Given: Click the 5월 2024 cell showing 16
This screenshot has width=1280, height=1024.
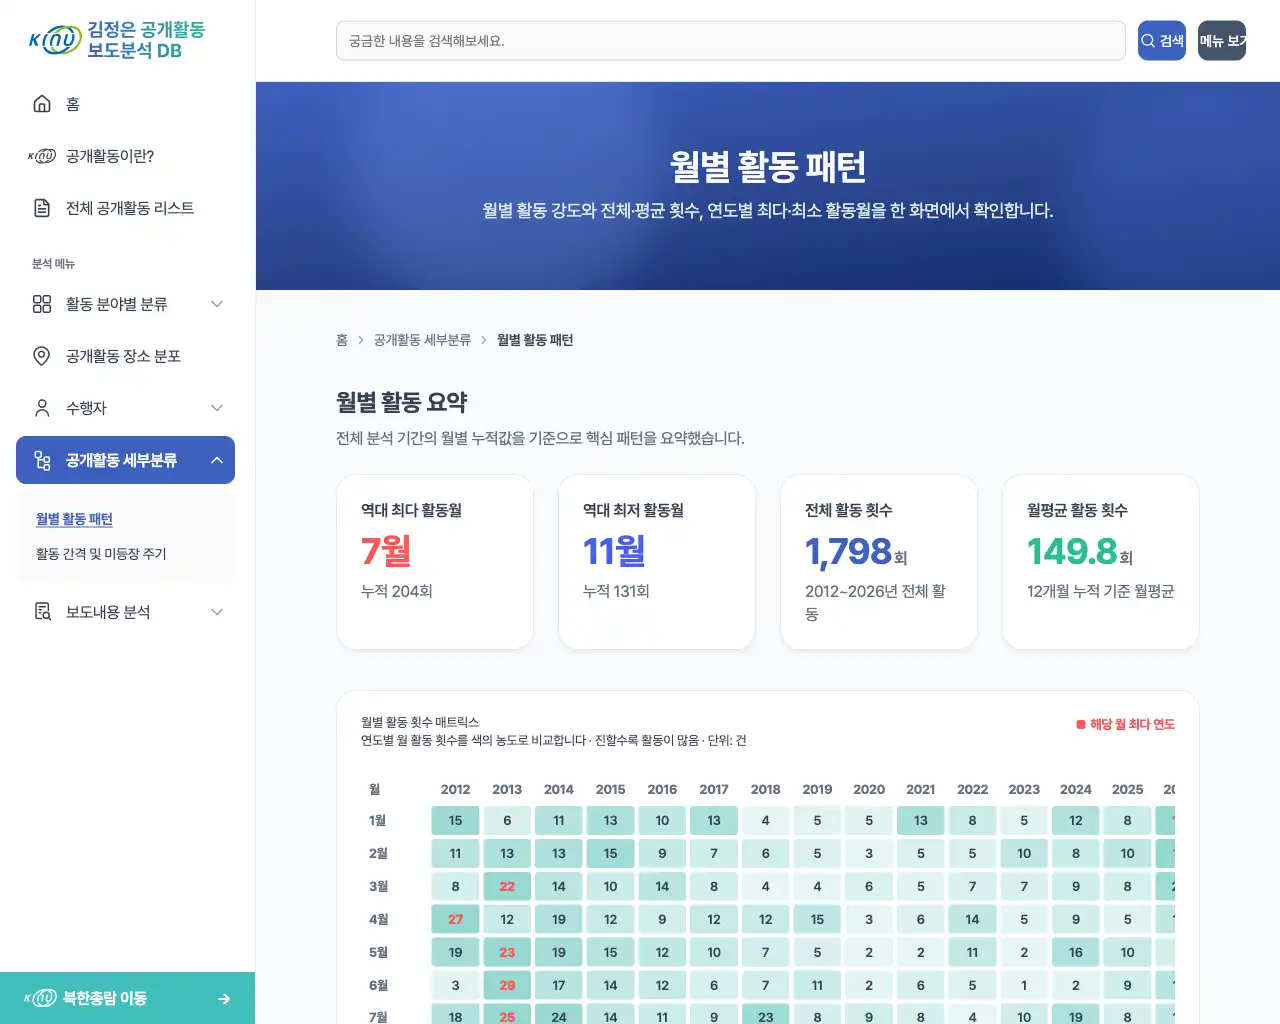Looking at the screenshot, I should click(x=1075, y=952).
